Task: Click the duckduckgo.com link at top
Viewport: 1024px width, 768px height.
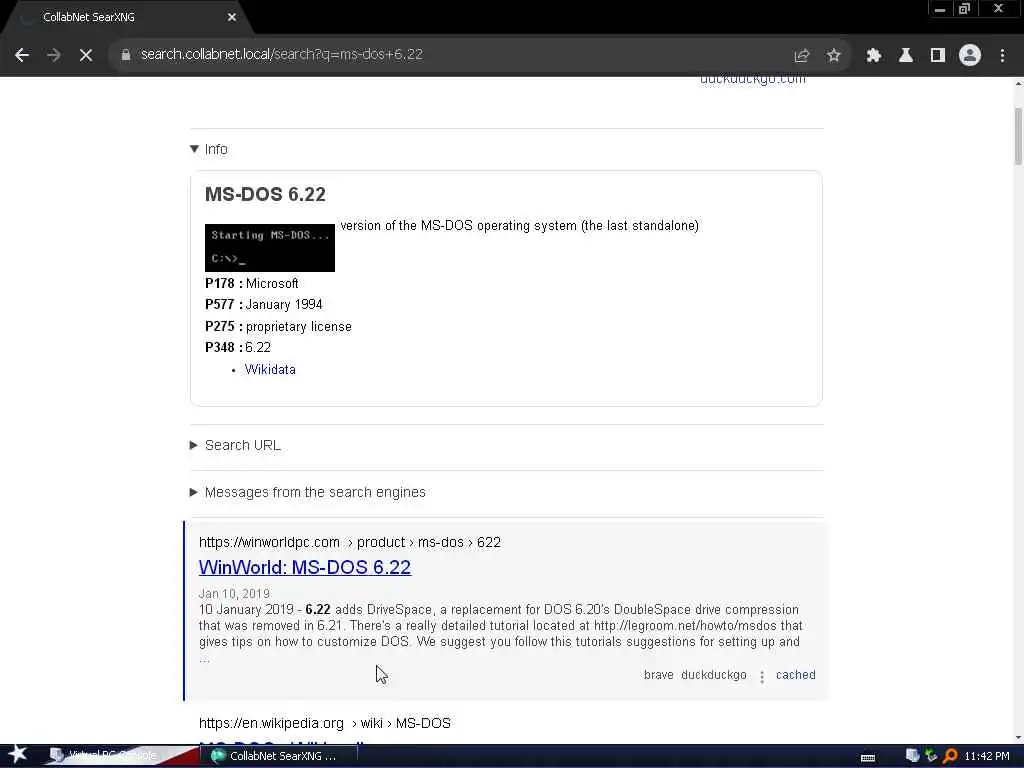Action: [x=752, y=79]
